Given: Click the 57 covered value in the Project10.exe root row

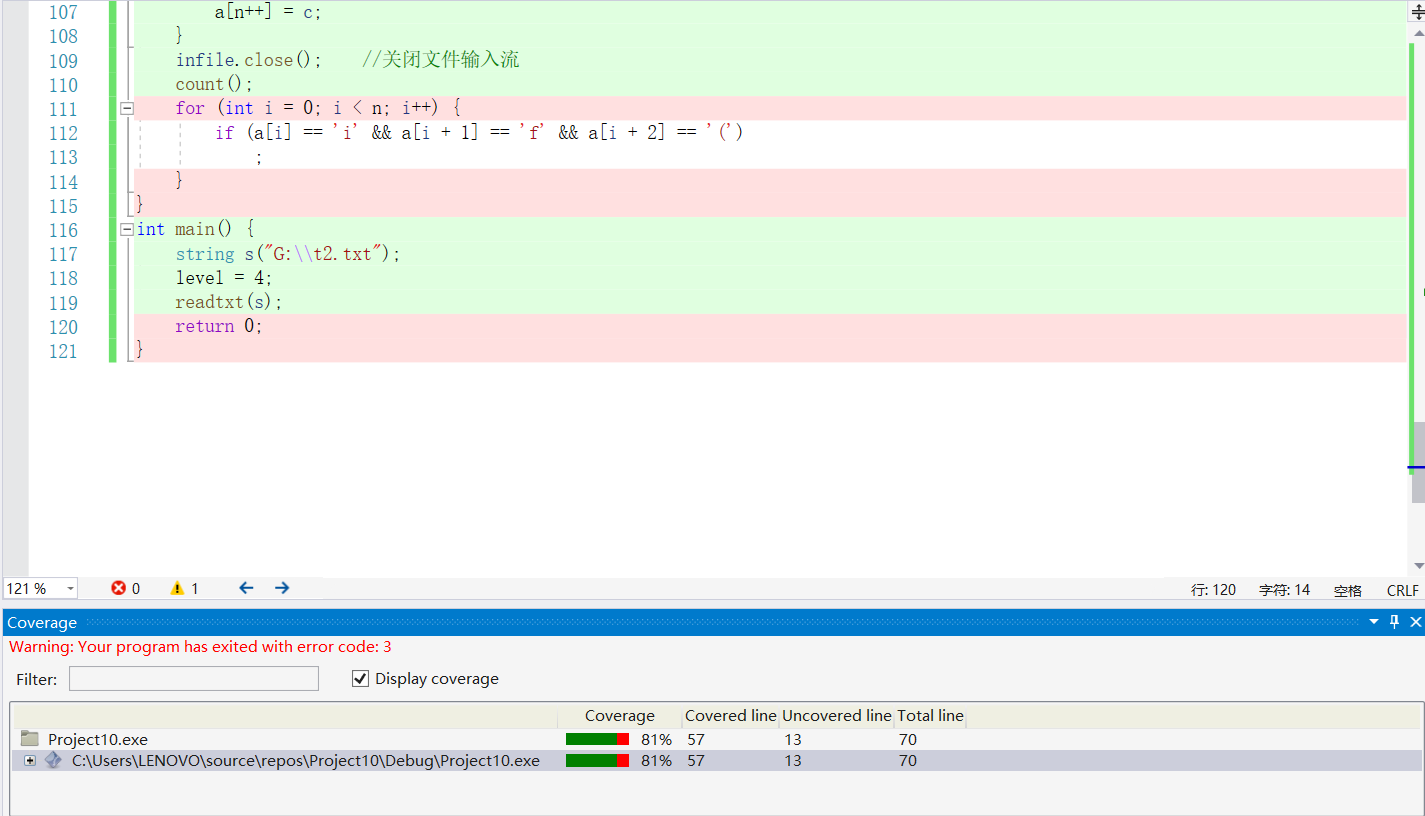Looking at the screenshot, I should (x=696, y=740).
